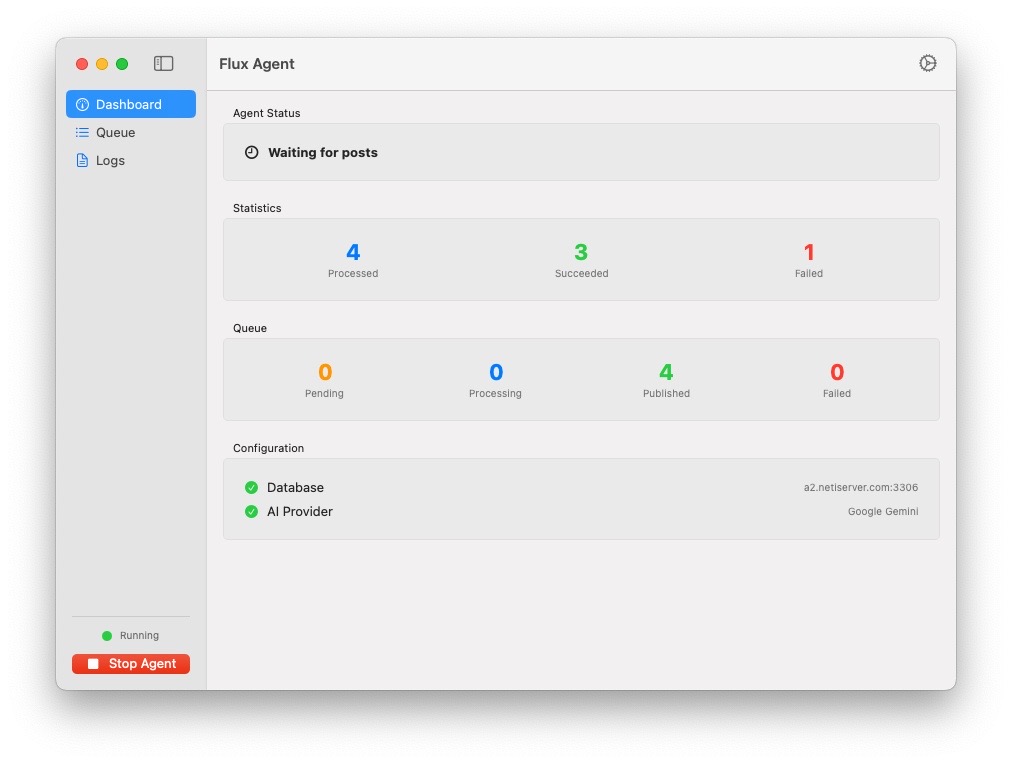Click the Database green checkmark icon

point(251,488)
